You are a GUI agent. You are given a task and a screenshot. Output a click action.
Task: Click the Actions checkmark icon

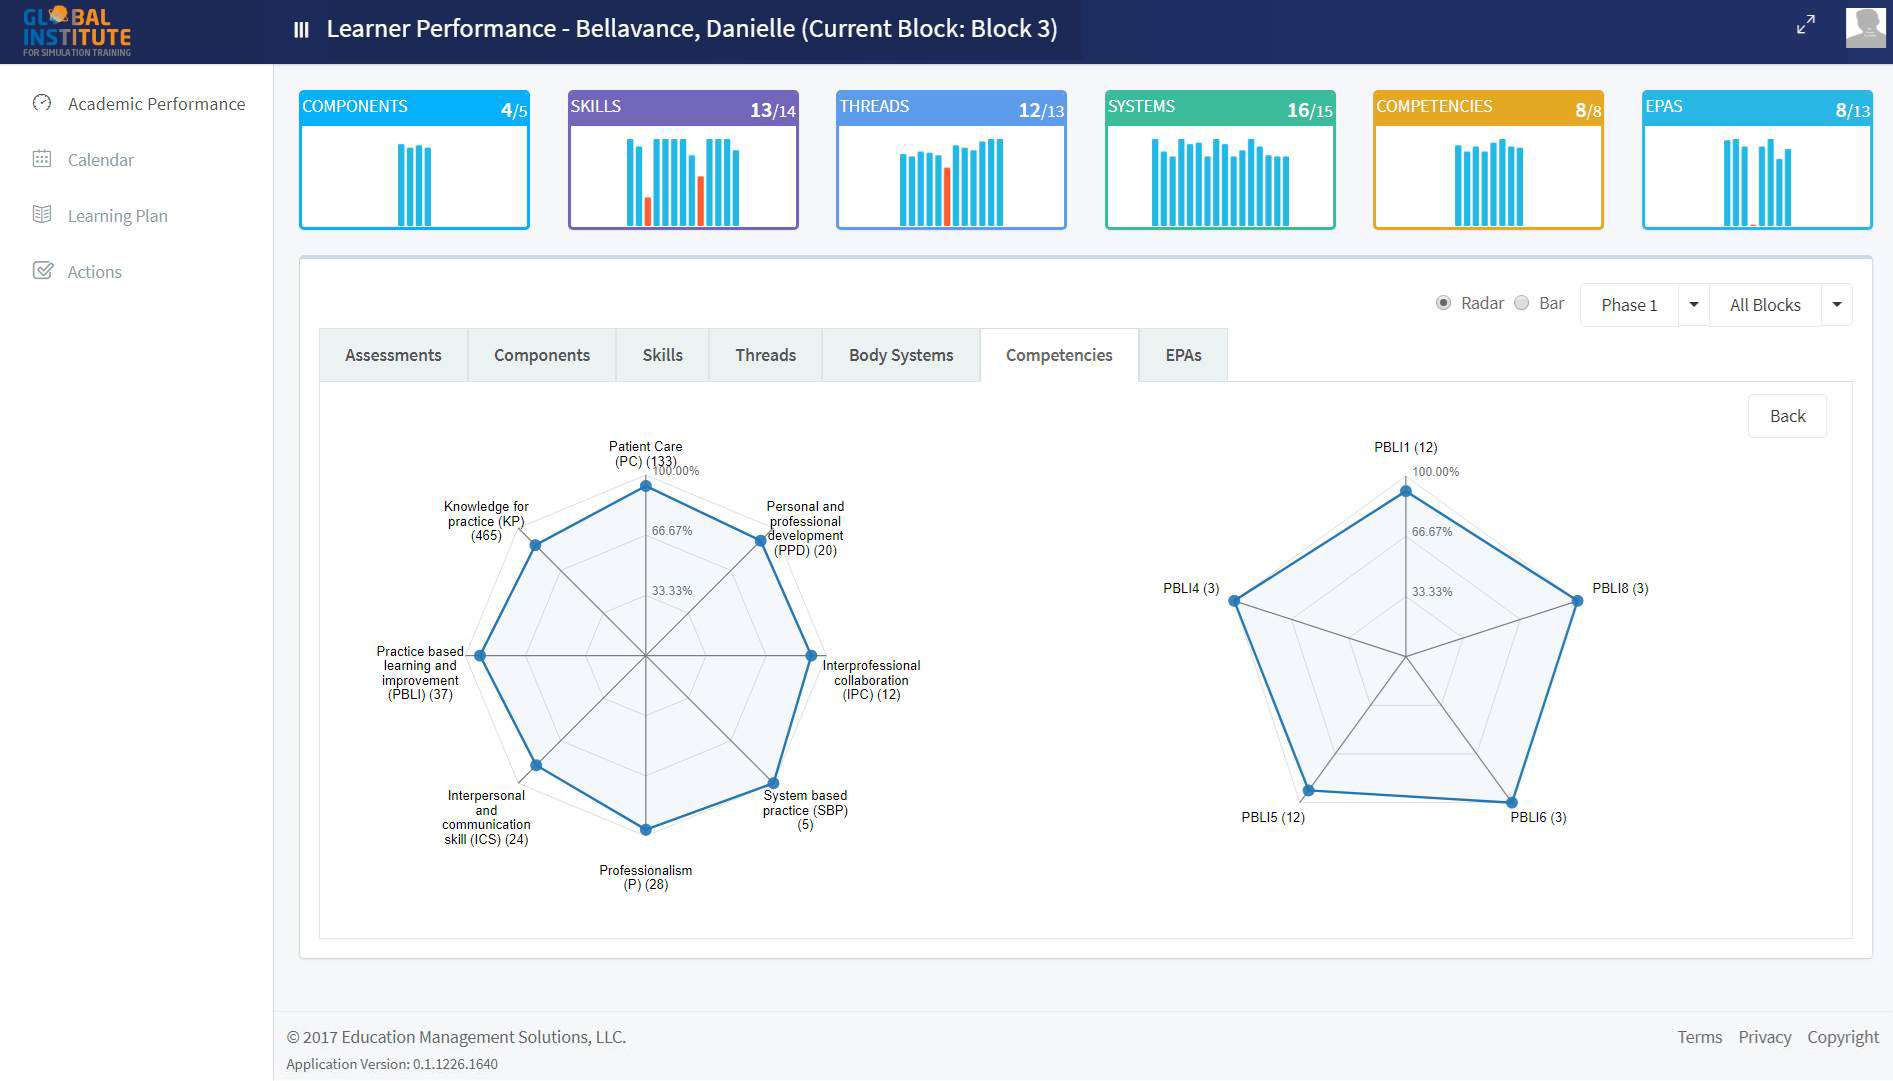(42, 271)
